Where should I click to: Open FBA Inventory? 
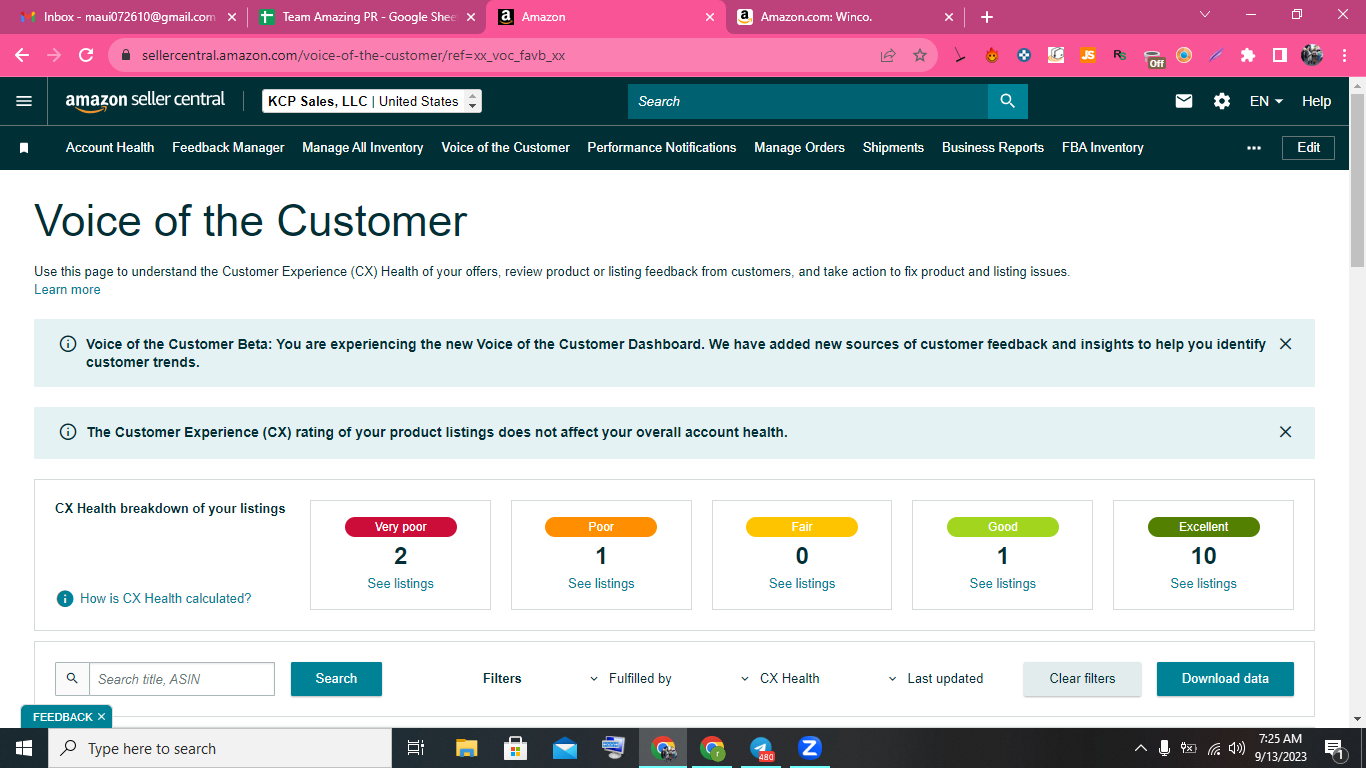click(1103, 148)
